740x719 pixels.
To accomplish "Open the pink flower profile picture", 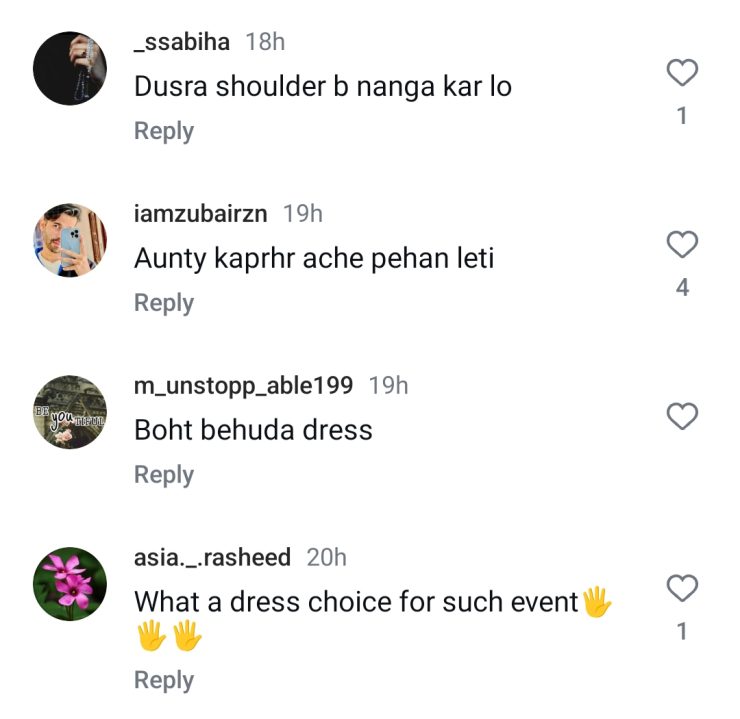I will [70, 584].
